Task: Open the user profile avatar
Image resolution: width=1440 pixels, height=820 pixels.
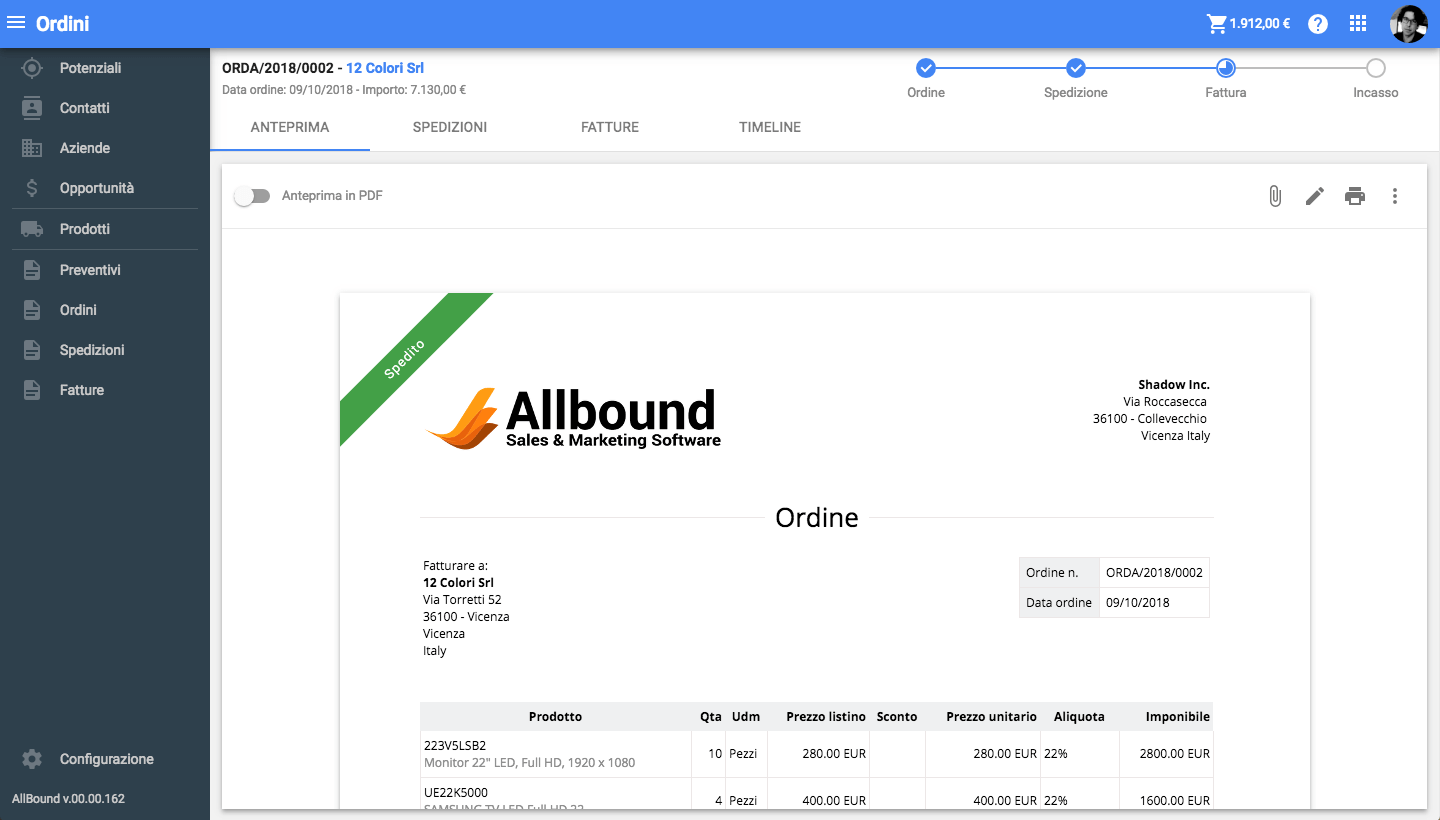Action: [x=1409, y=24]
